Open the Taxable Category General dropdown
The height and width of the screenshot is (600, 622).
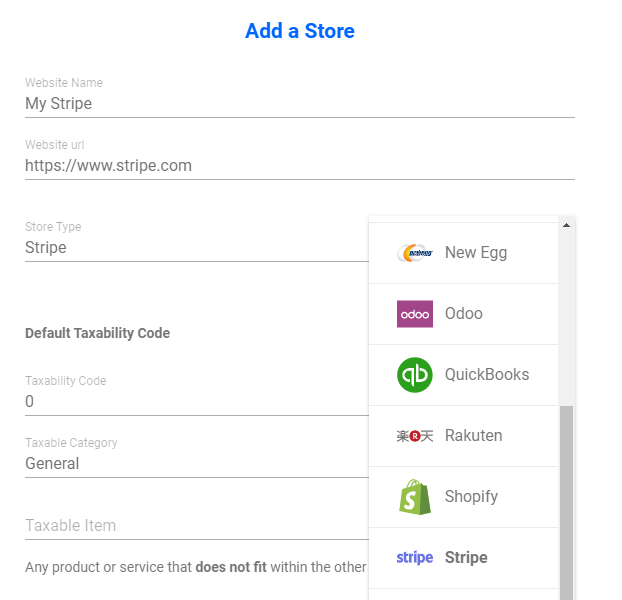point(197,463)
